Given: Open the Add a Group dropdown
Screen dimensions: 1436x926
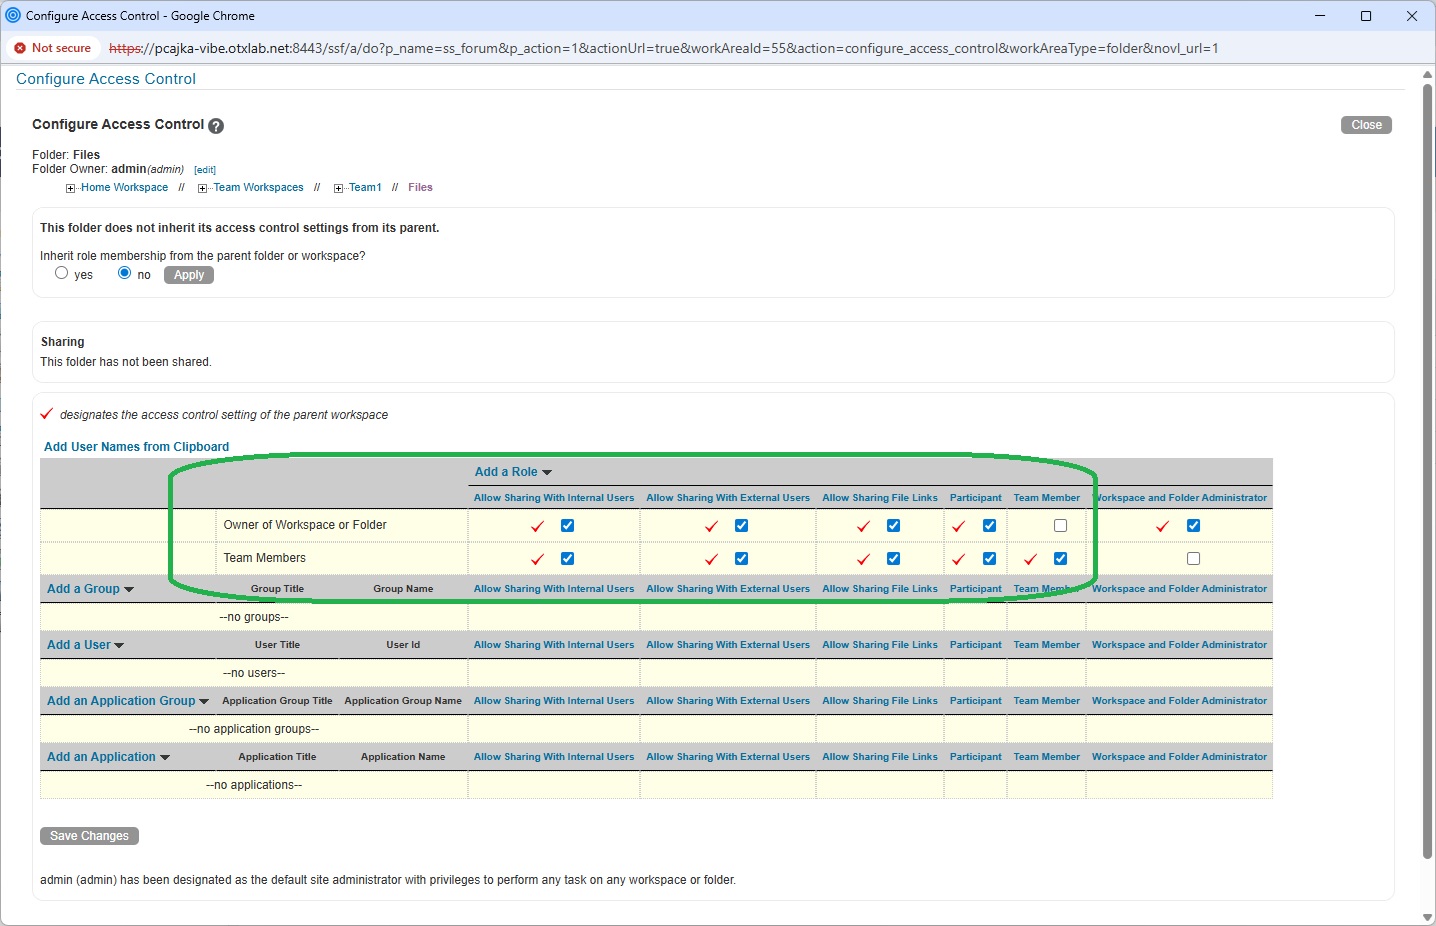Looking at the screenshot, I should point(90,589).
